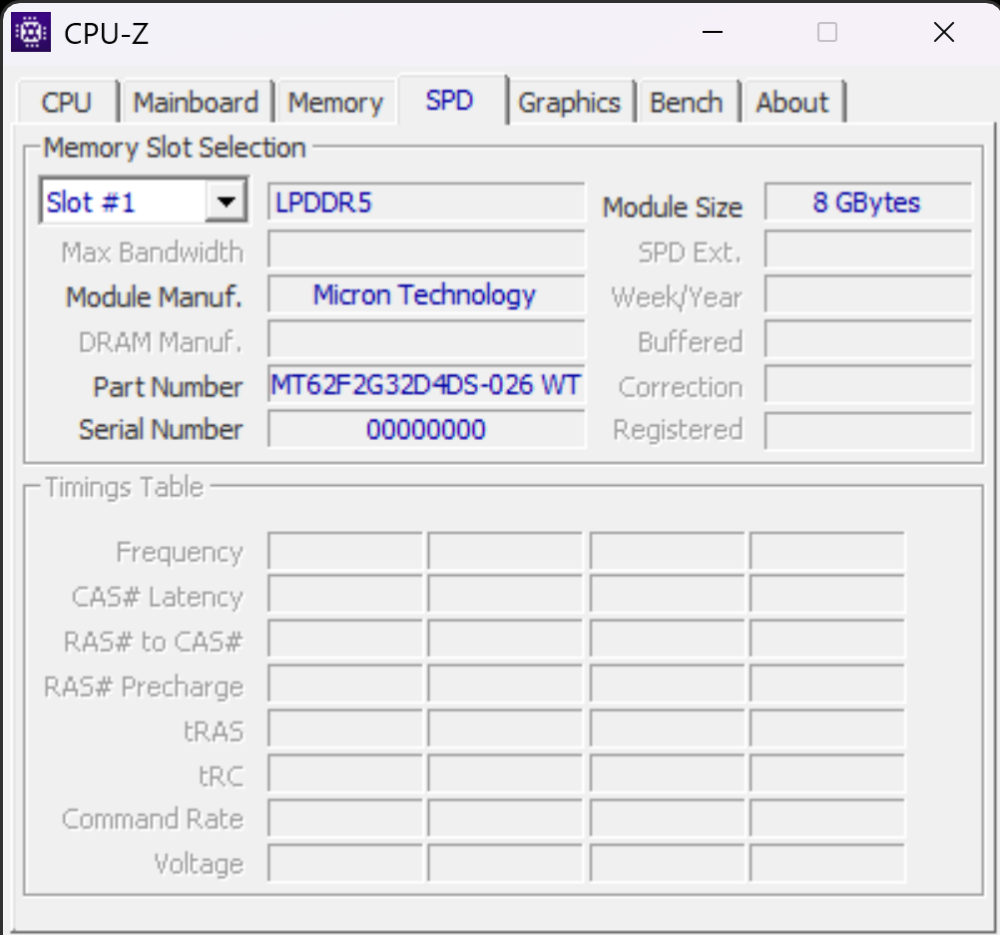
Task: Click the empty Max Bandwidth field
Action: click(426, 249)
